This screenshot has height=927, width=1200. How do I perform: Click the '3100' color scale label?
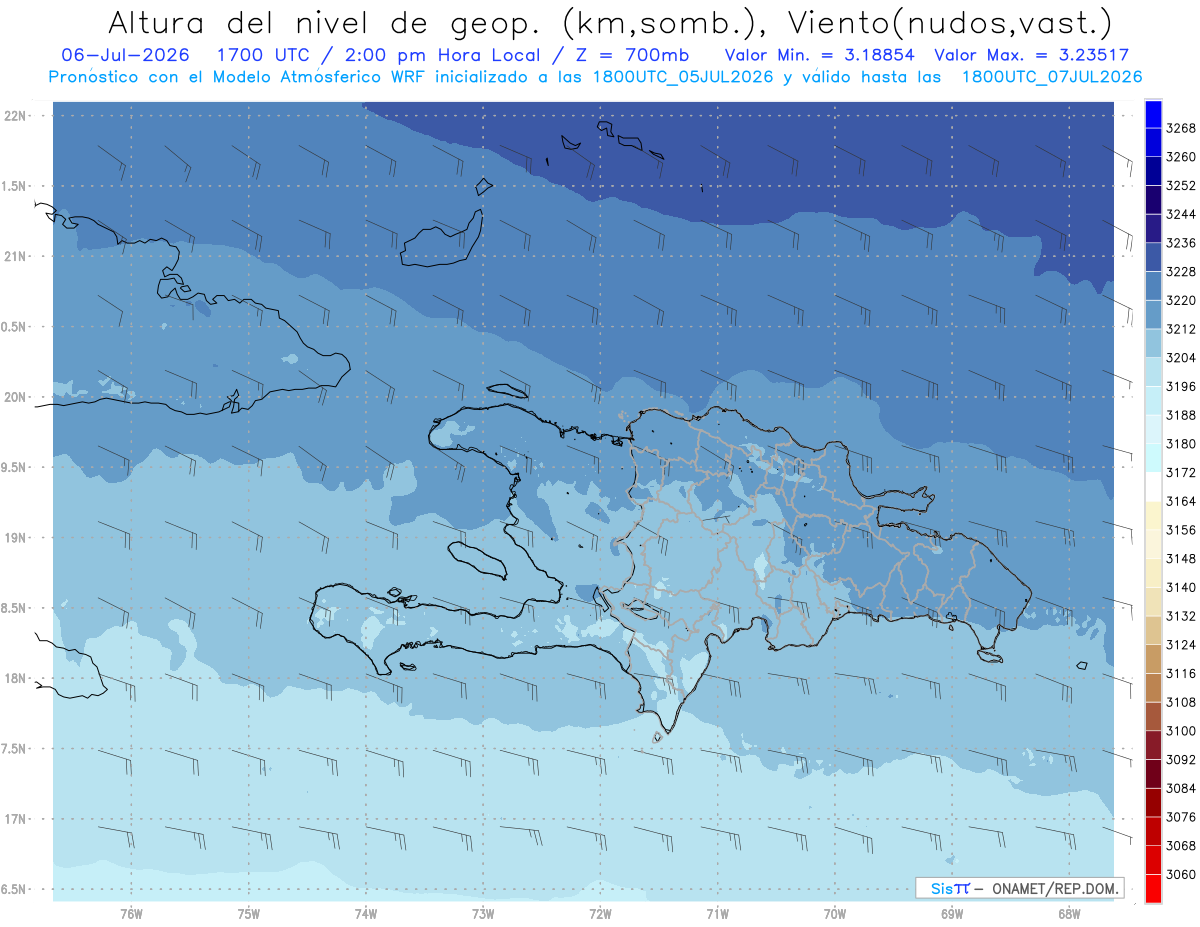point(1181,731)
